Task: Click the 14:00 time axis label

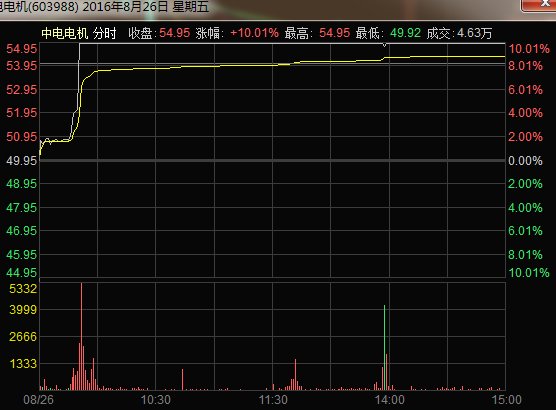Action: (390, 400)
